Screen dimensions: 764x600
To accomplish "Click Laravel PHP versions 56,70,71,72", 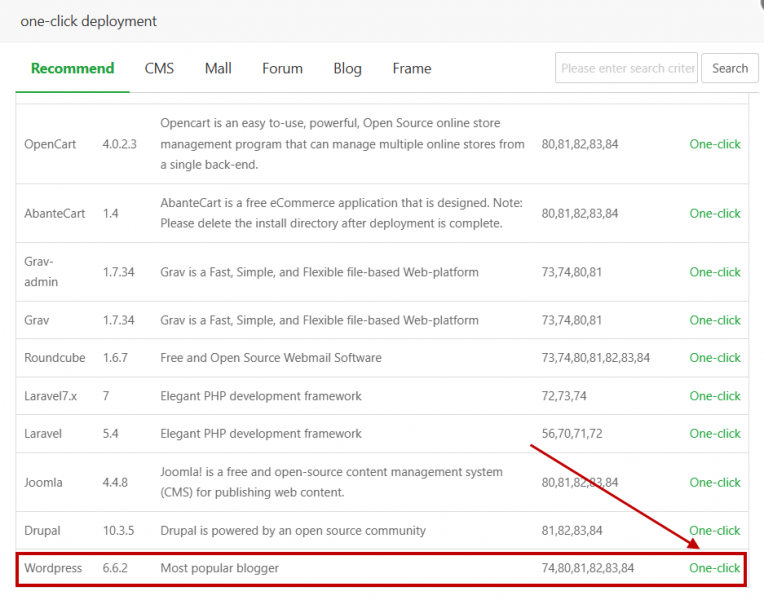I will click(572, 433).
